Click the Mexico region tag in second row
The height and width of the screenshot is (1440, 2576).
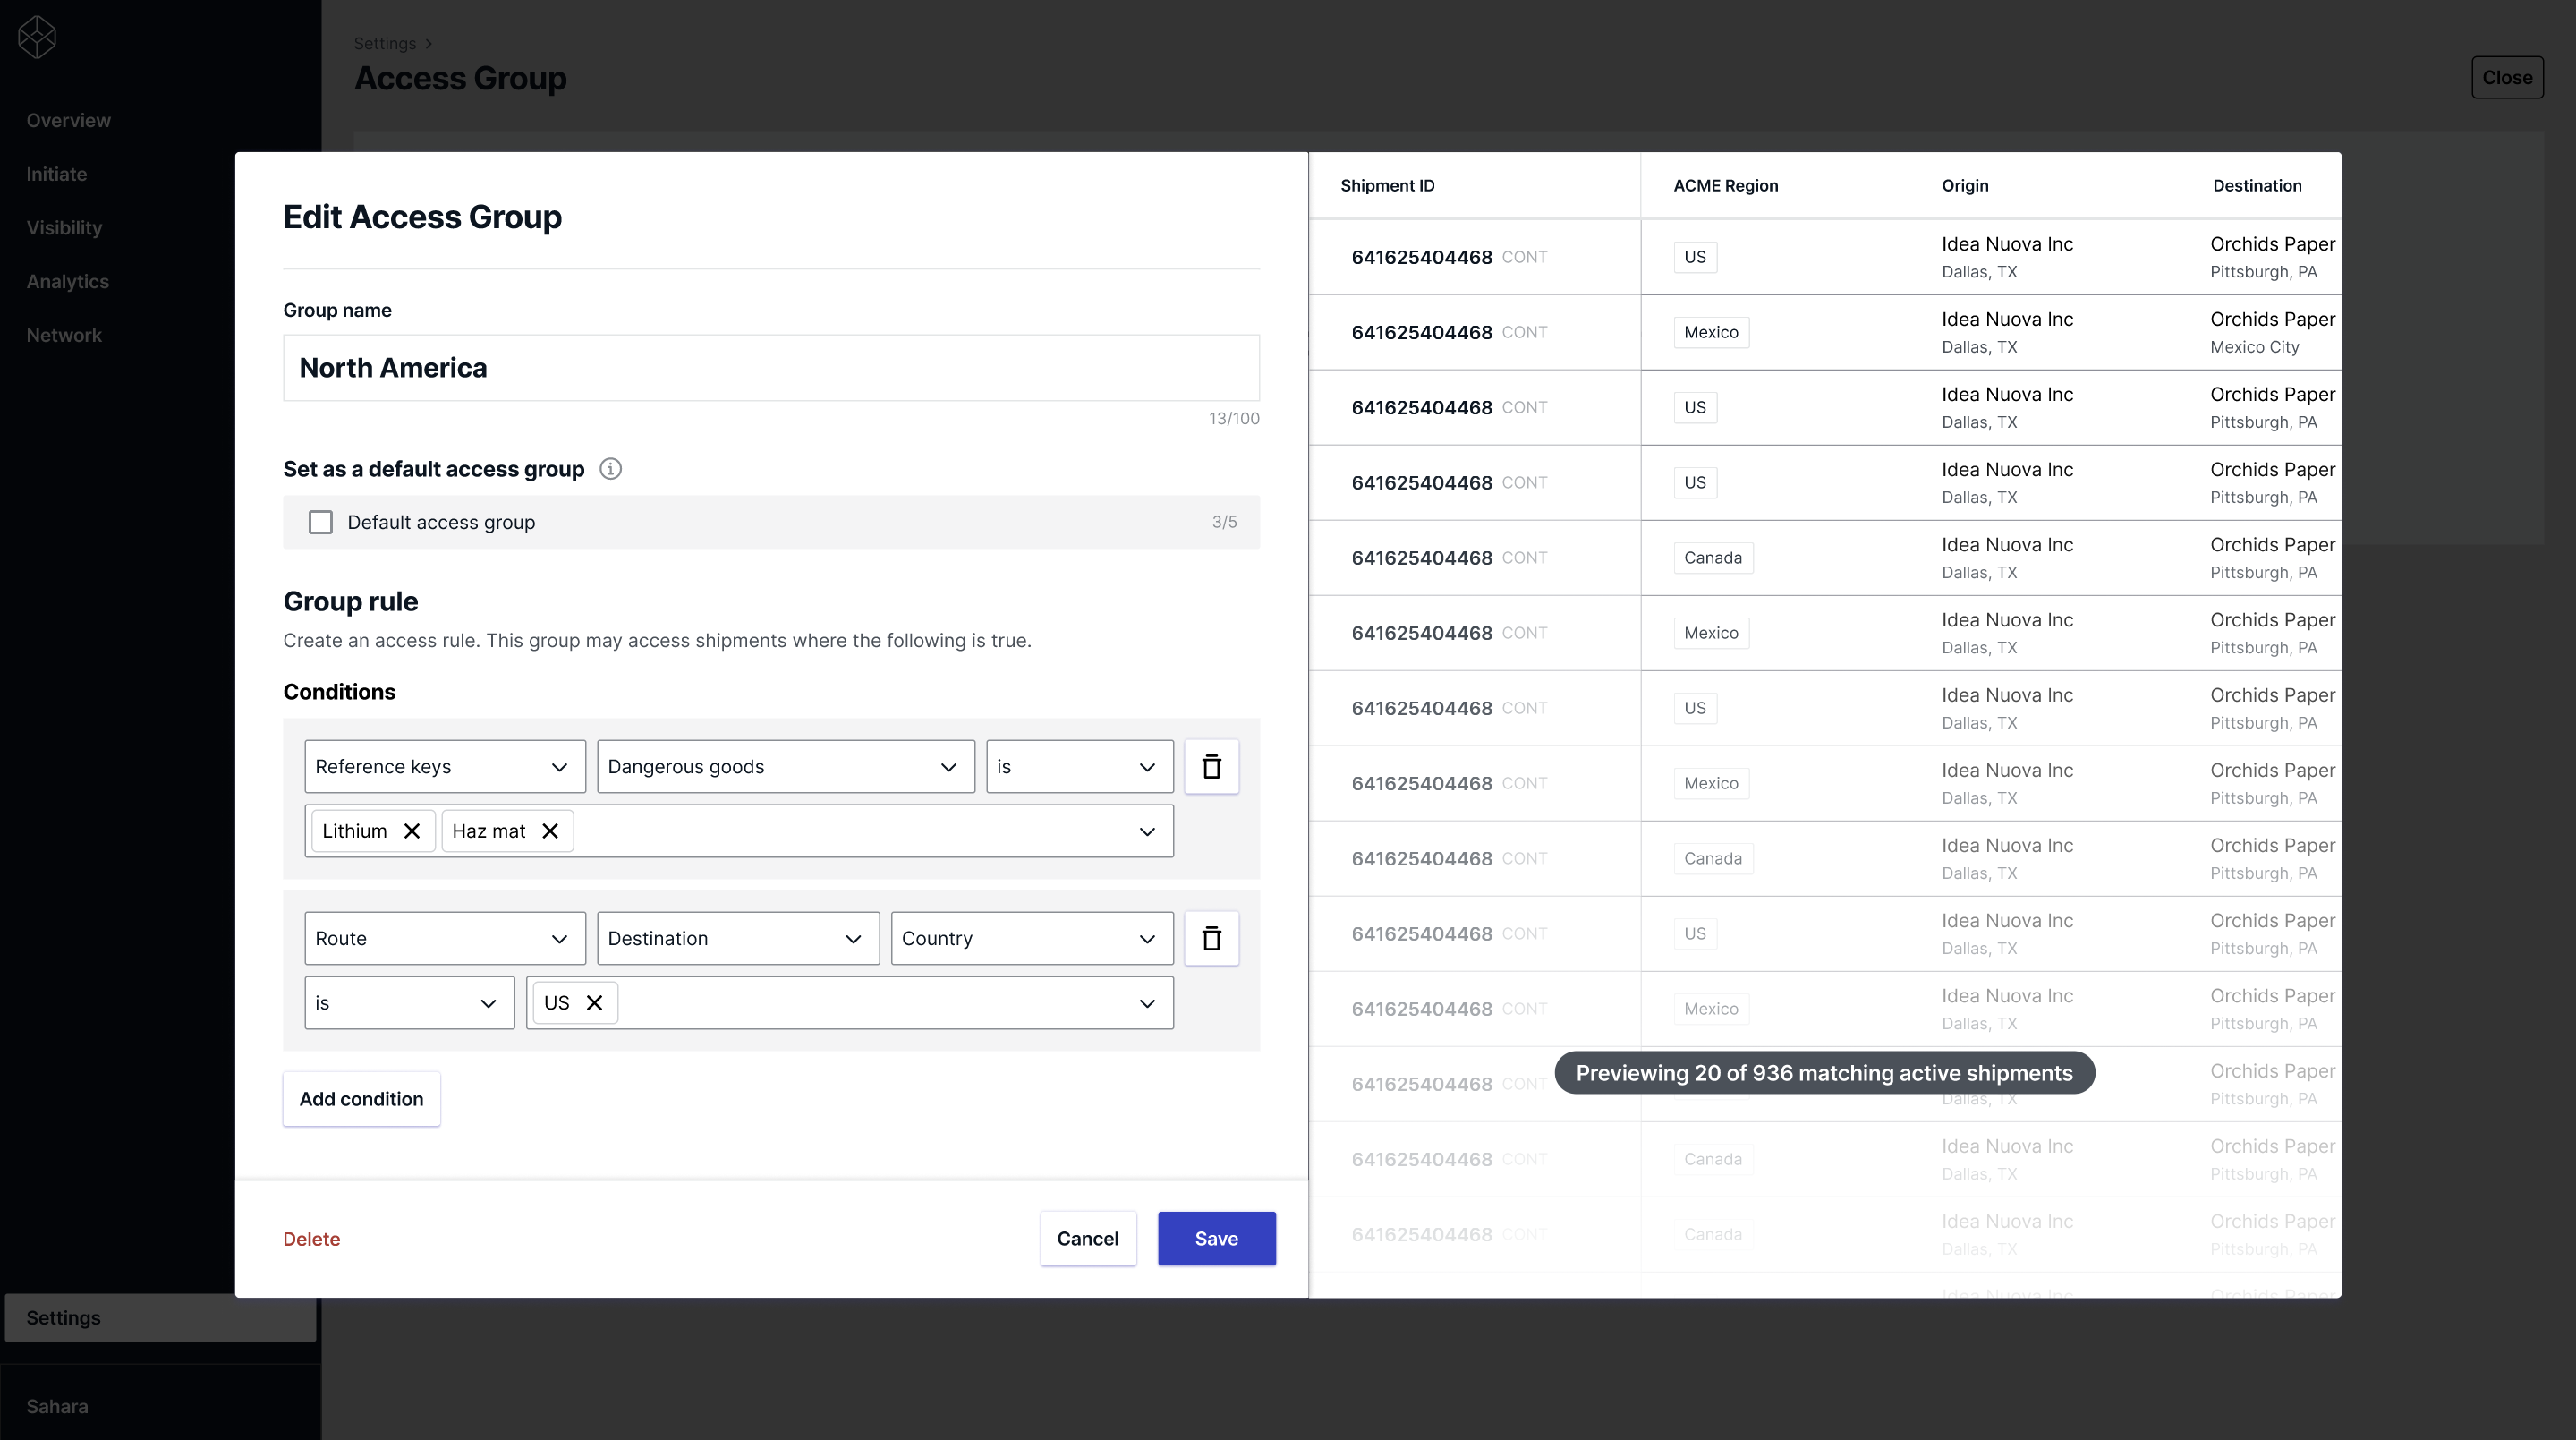(1711, 332)
